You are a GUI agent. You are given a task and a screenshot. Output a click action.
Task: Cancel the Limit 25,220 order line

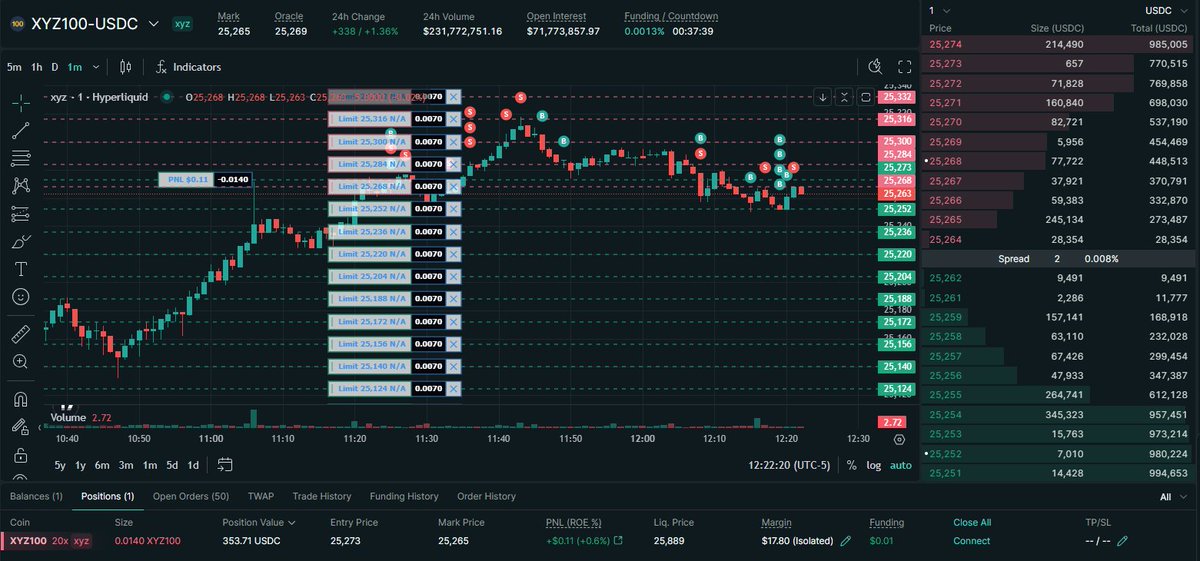[x=454, y=254]
